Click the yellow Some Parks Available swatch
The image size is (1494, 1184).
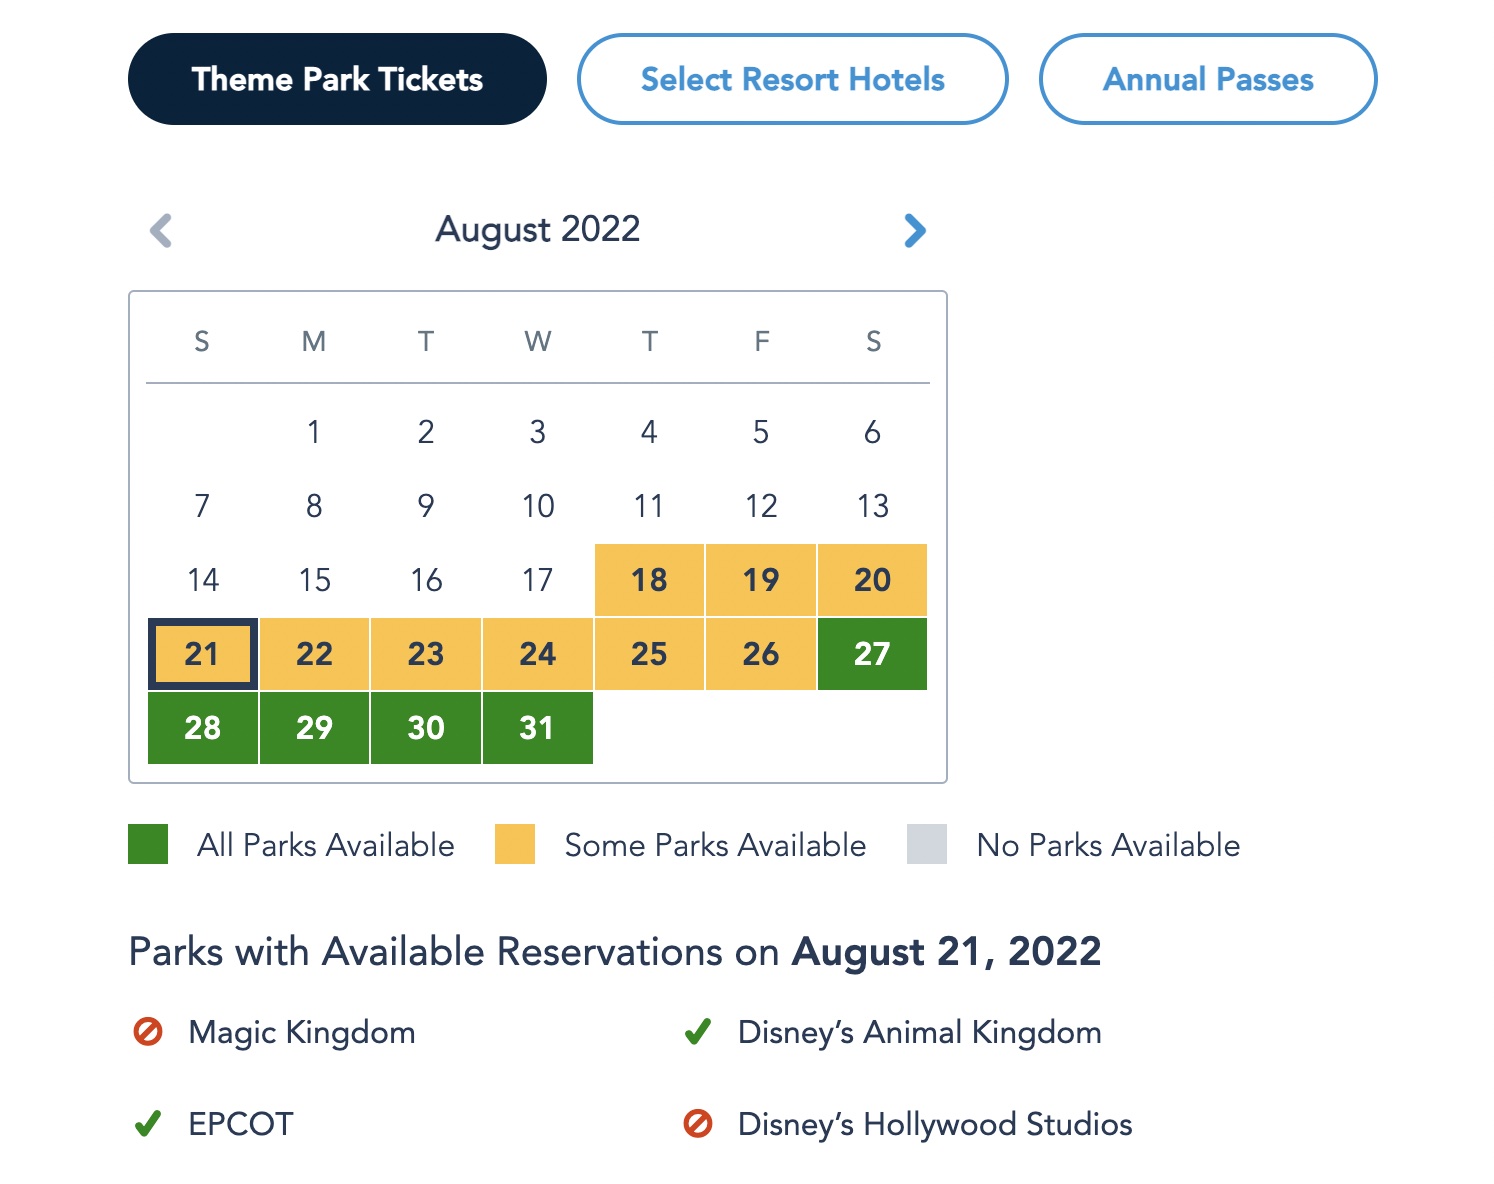coord(515,844)
